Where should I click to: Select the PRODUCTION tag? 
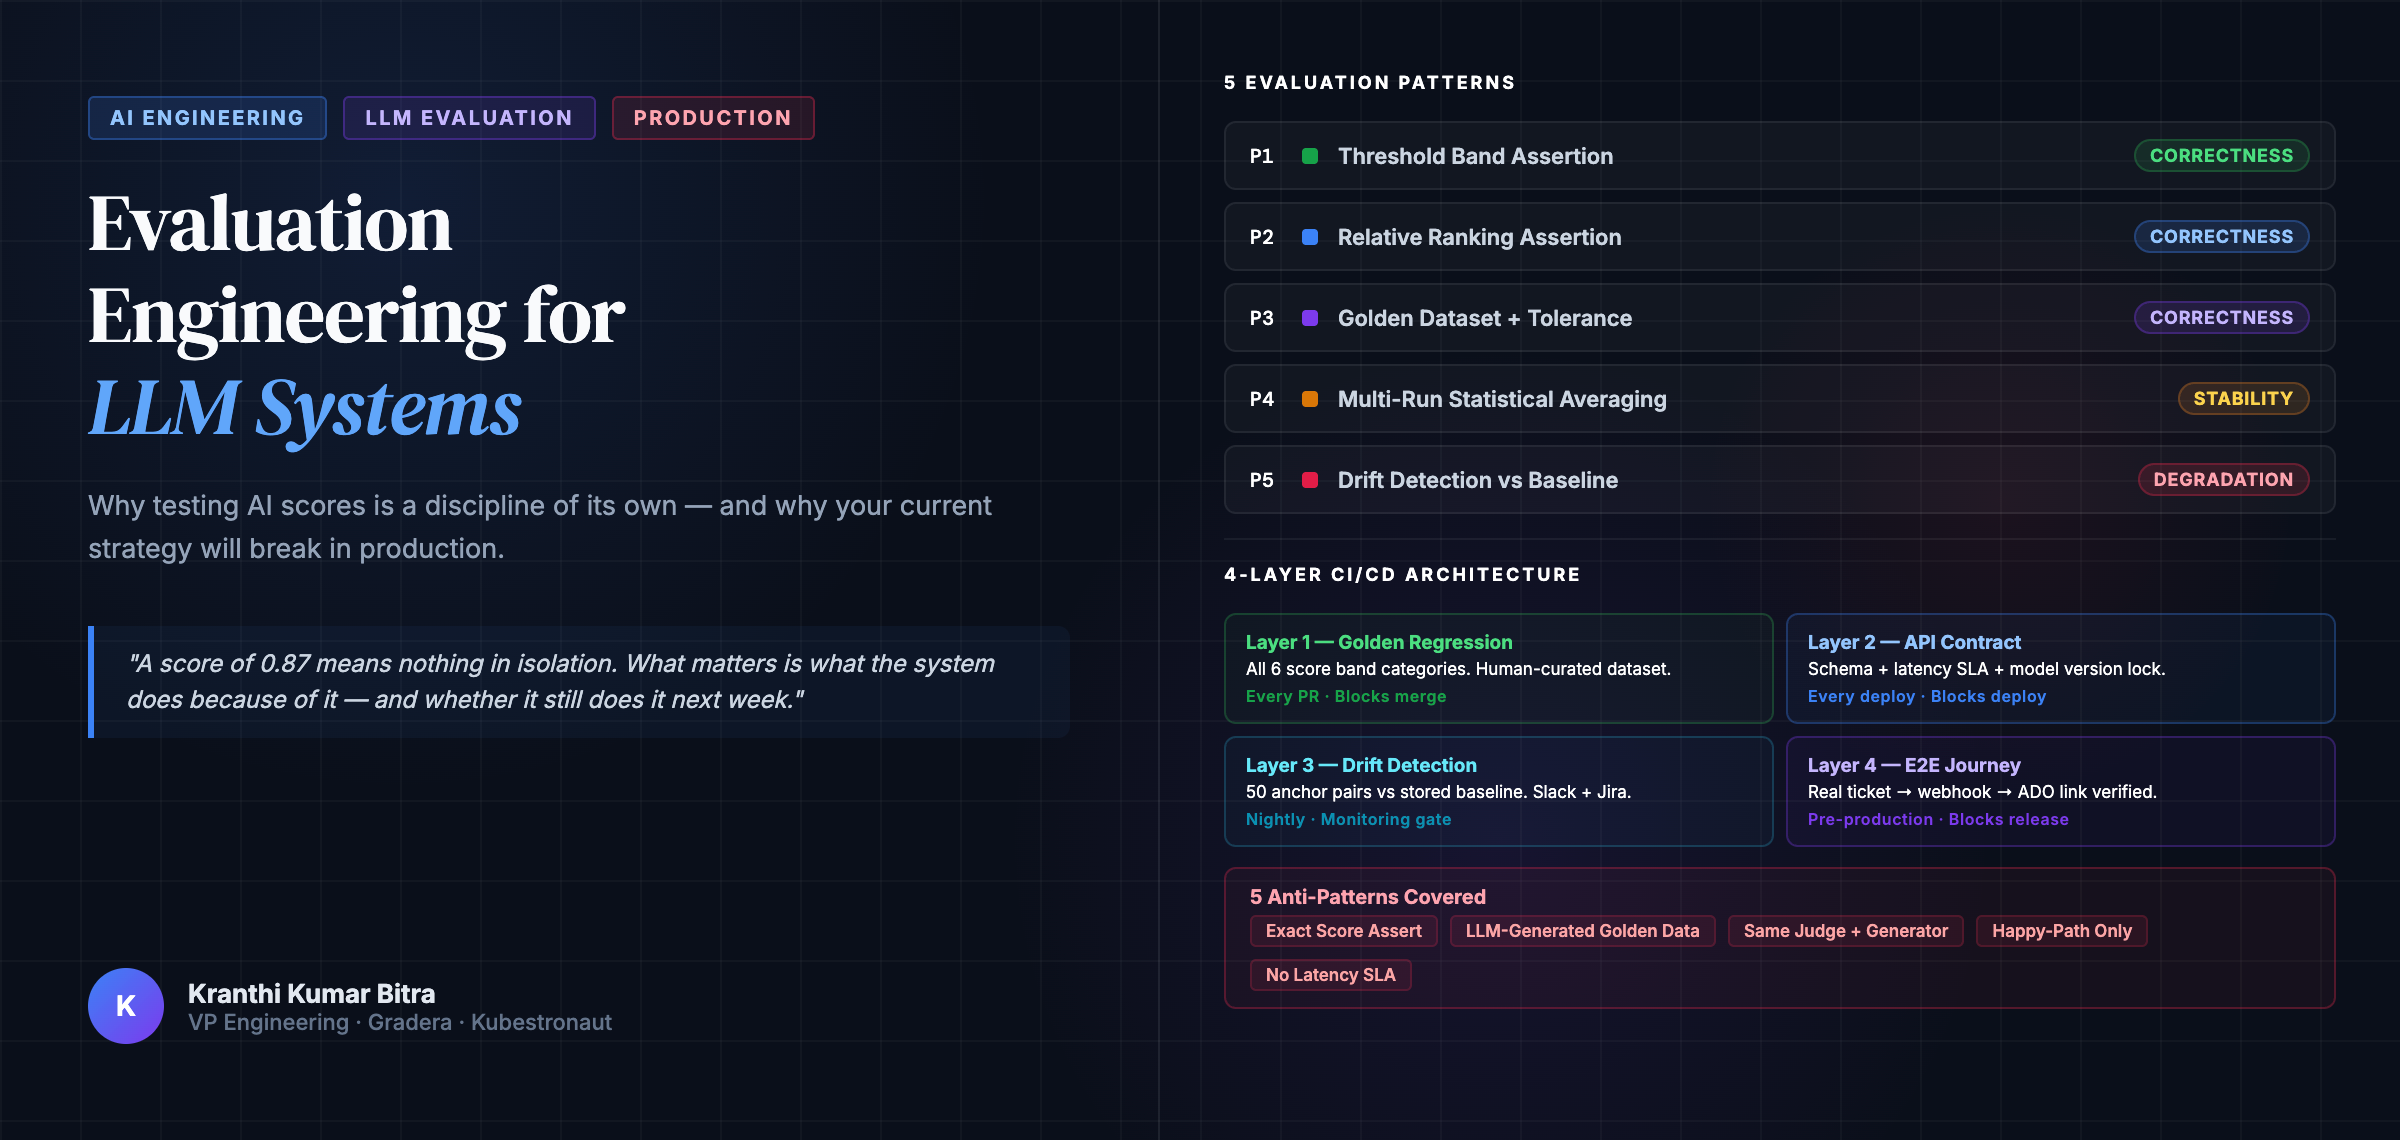click(x=713, y=118)
